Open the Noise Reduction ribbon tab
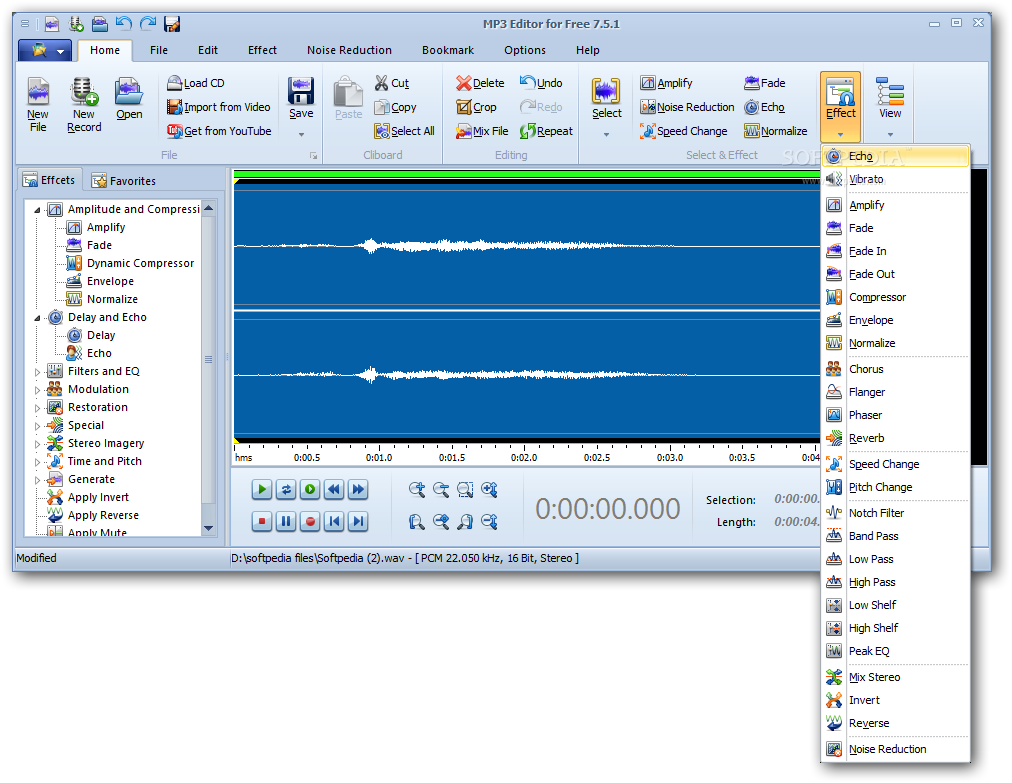Screen dimensions: 1012x783 tap(349, 50)
